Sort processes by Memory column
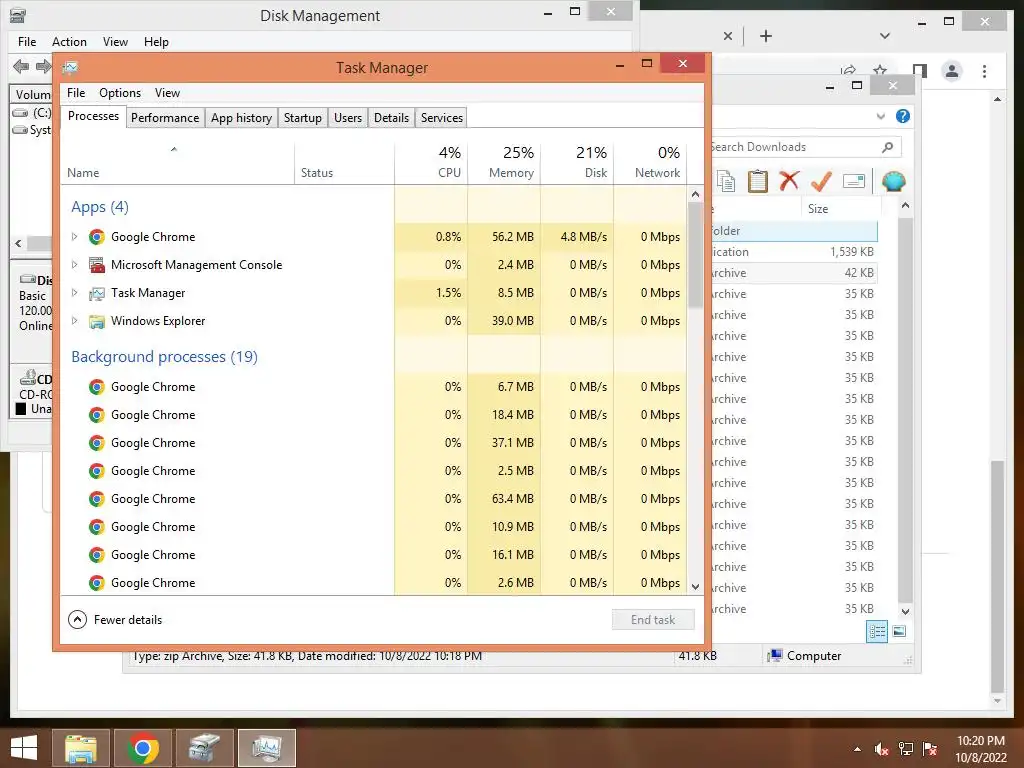Screen dimensions: 1024x768 pos(504,162)
